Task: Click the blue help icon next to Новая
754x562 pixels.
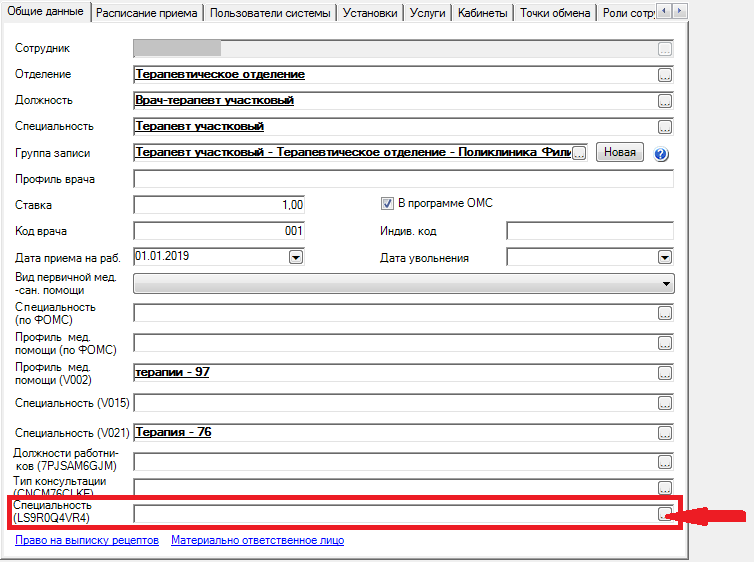Action: [660, 154]
